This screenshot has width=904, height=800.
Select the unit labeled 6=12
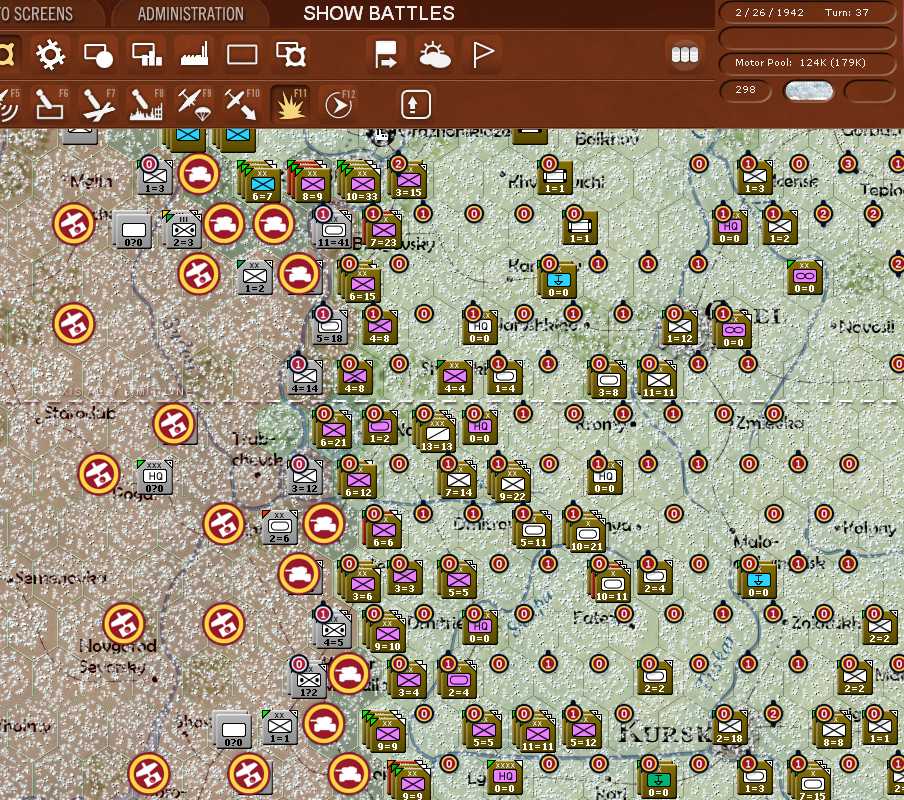[359, 482]
